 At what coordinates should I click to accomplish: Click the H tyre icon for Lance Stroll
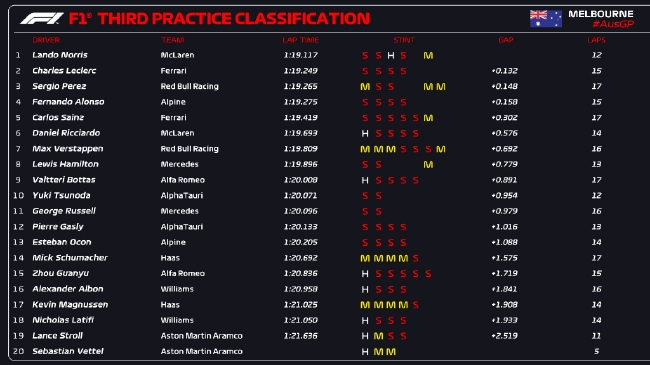point(365,336)
